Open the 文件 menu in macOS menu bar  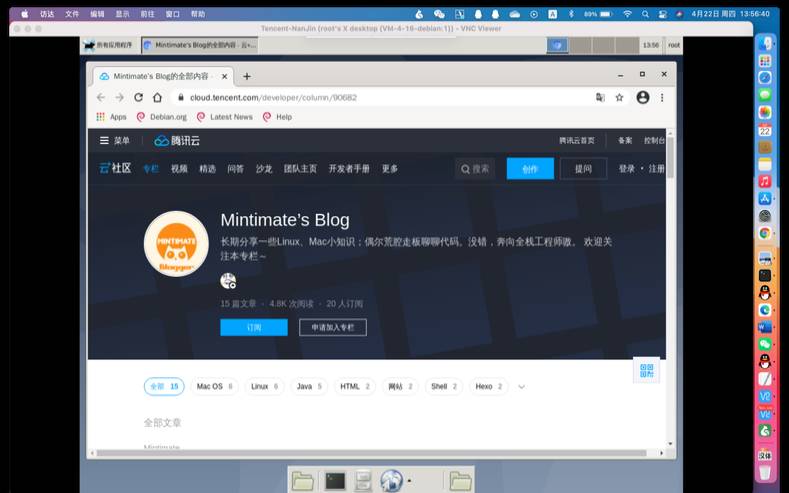click(x=72, y=14)
